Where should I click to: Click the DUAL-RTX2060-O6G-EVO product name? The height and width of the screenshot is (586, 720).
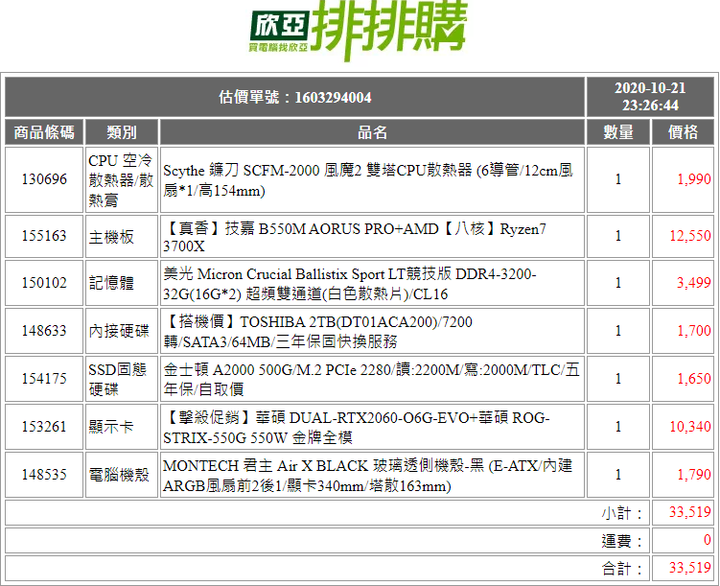(x=356, y=428)
